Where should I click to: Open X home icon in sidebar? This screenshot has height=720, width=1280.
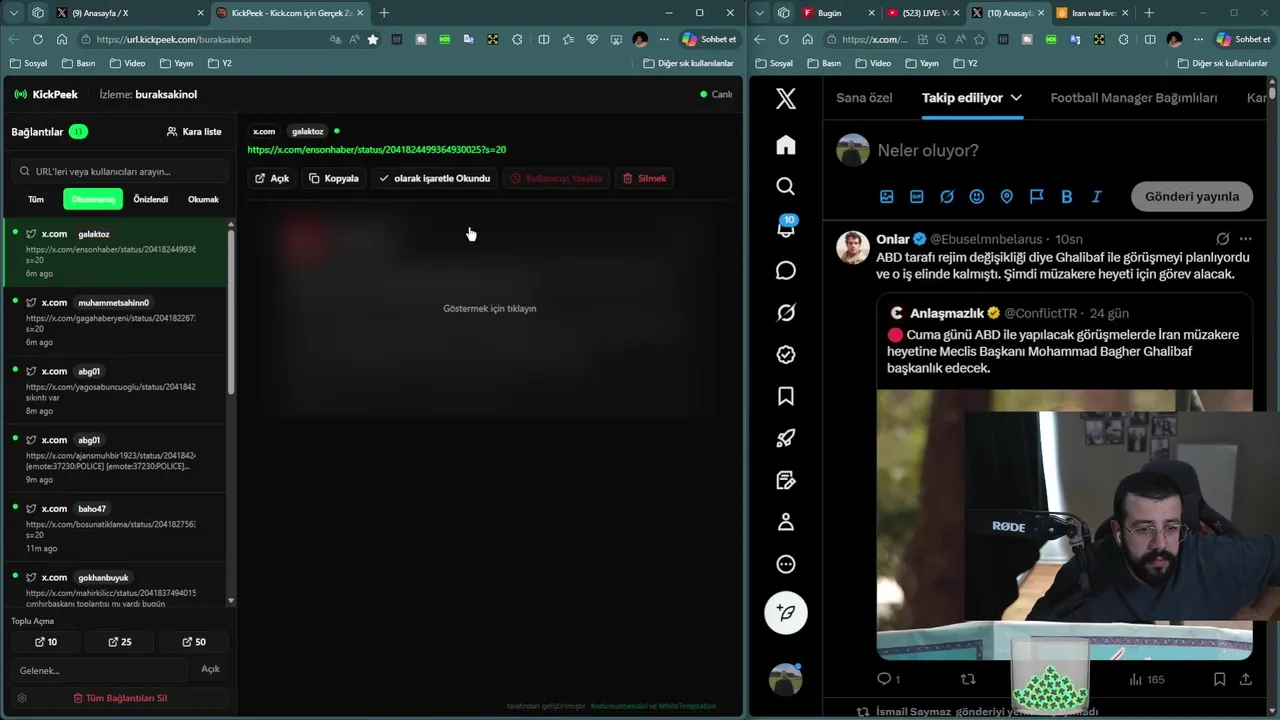coord(786,145)
